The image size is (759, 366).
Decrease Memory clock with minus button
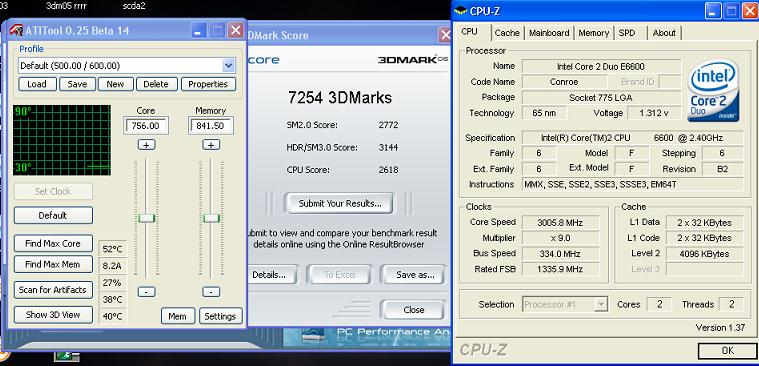pos(211,292)
